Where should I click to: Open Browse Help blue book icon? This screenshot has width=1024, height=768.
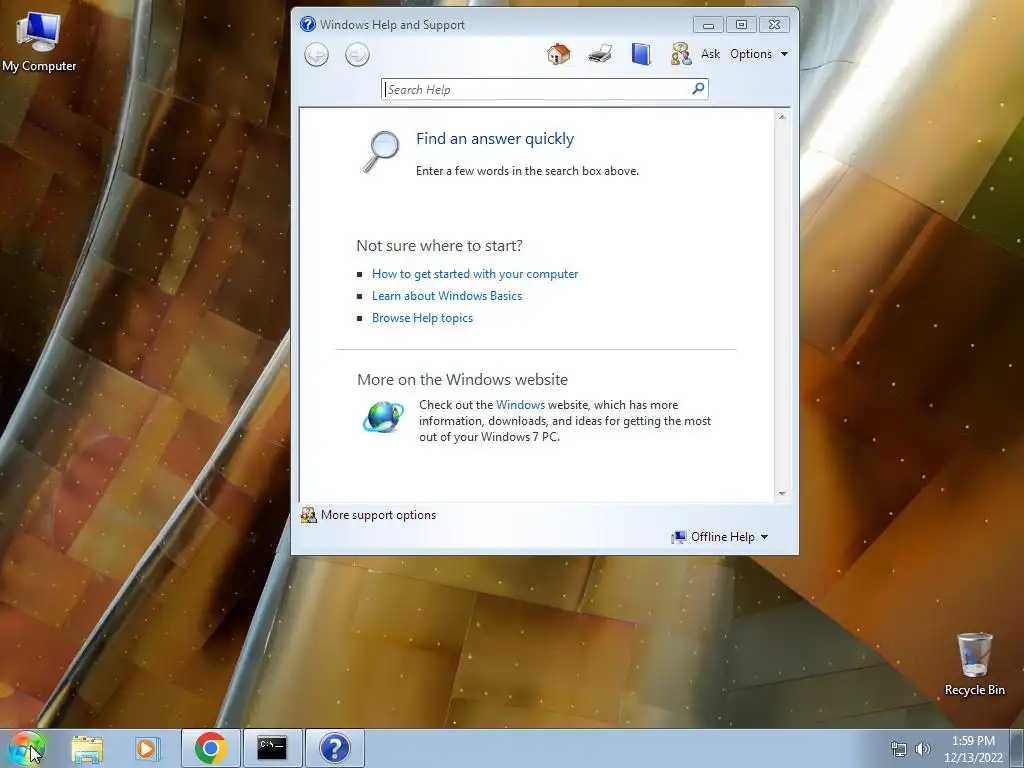641,54
